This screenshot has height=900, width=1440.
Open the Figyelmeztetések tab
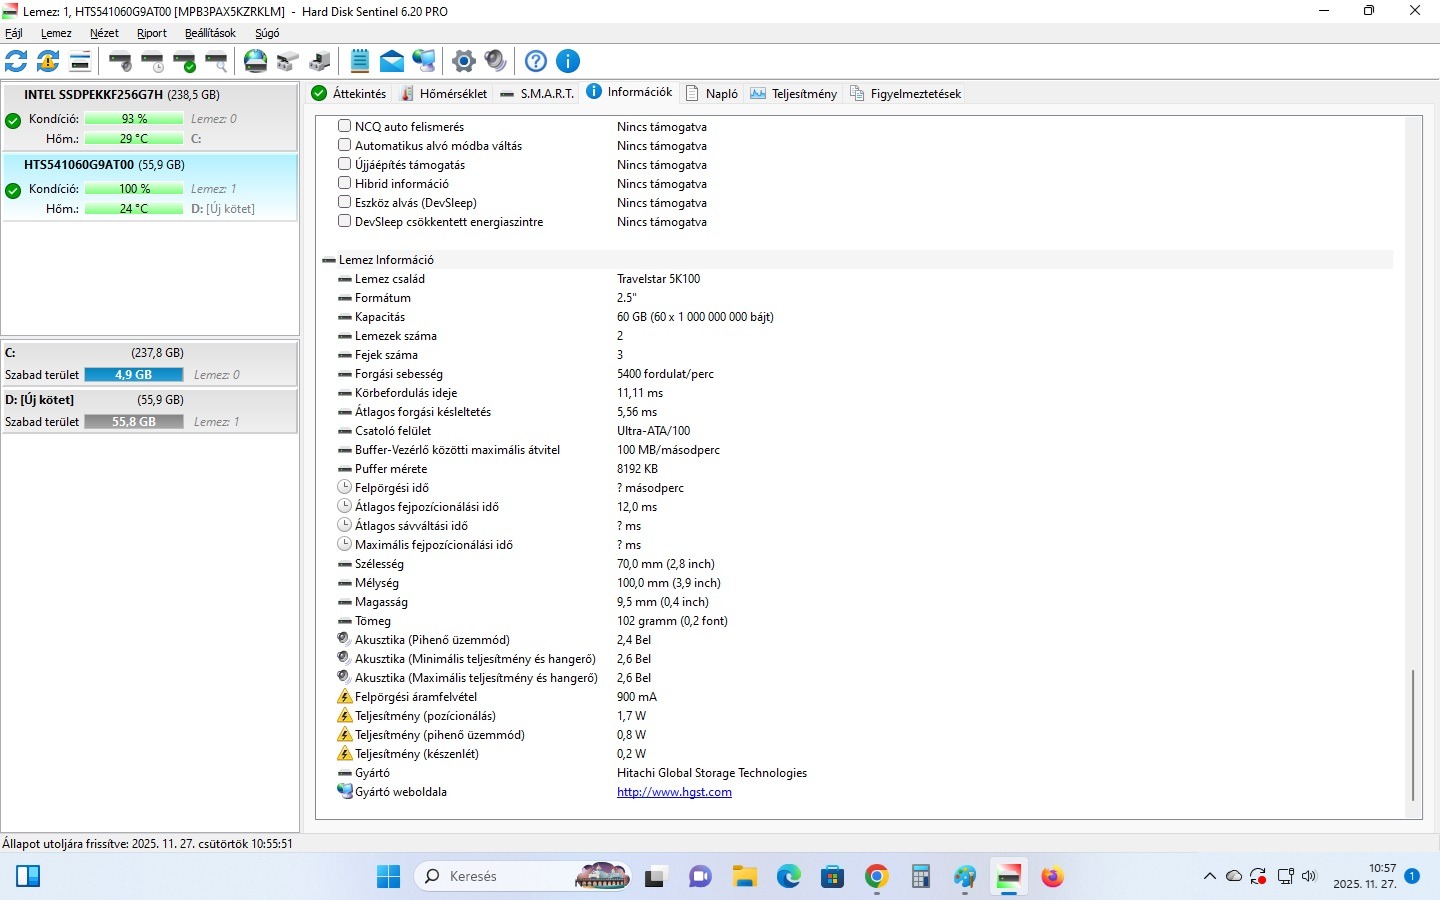906,93
